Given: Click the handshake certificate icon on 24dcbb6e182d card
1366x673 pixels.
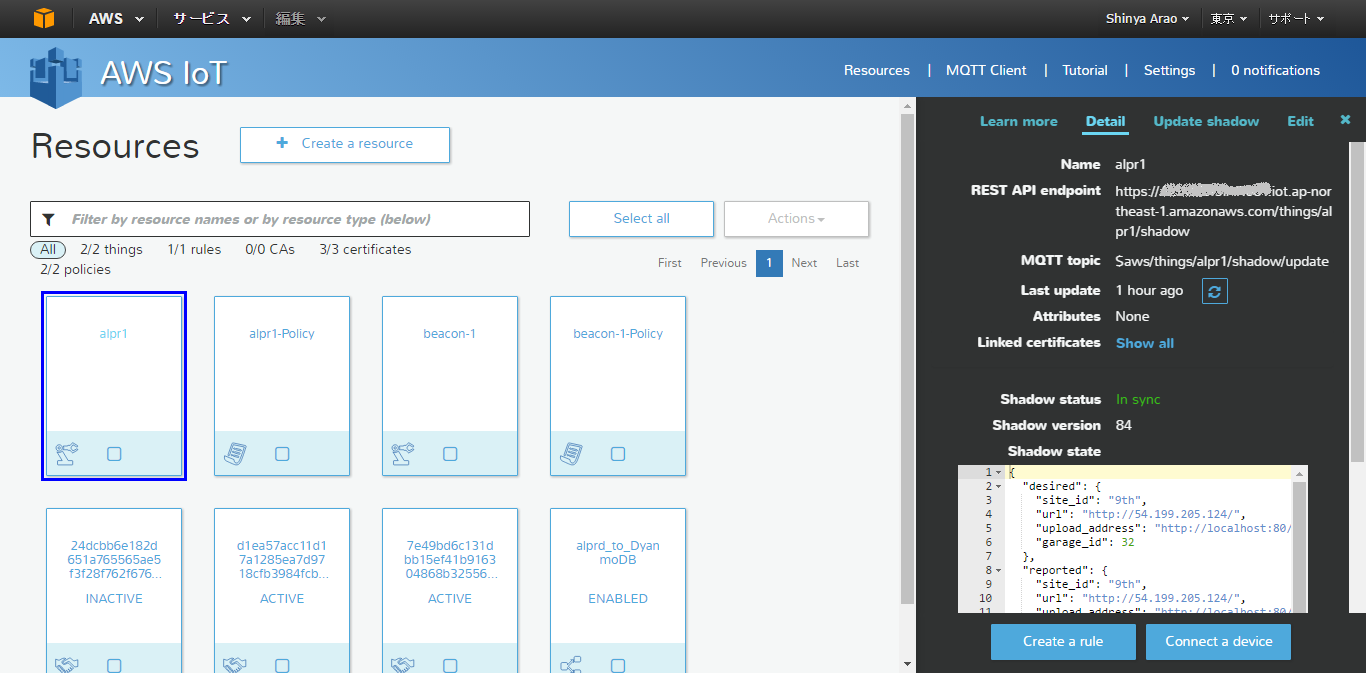Looking at the screenshot, I should coord(67,665).
